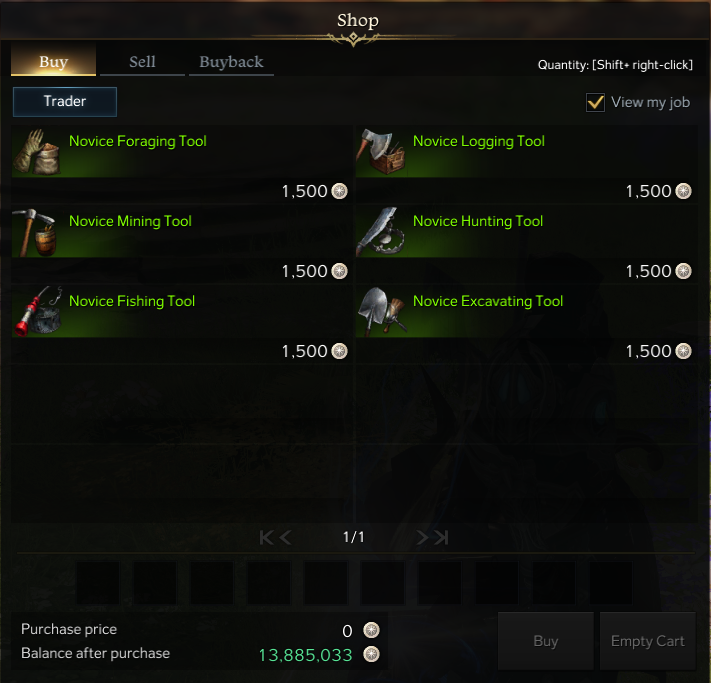711x683 pixels.
Task: Switch to the Sell tab
Action: (x=142, y=62)
